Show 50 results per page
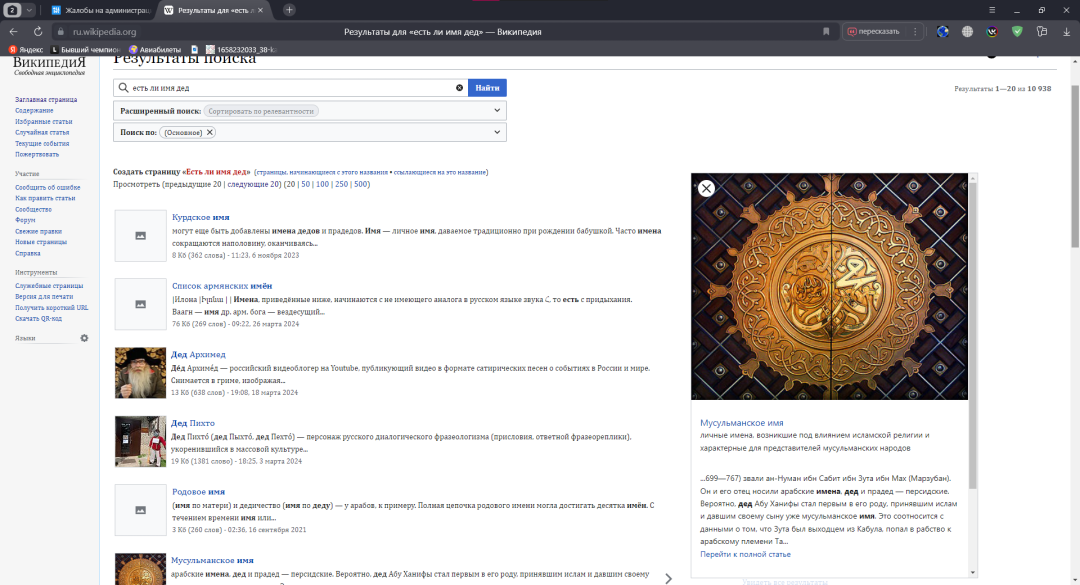The image size is (1080, 585). (305, 184)
